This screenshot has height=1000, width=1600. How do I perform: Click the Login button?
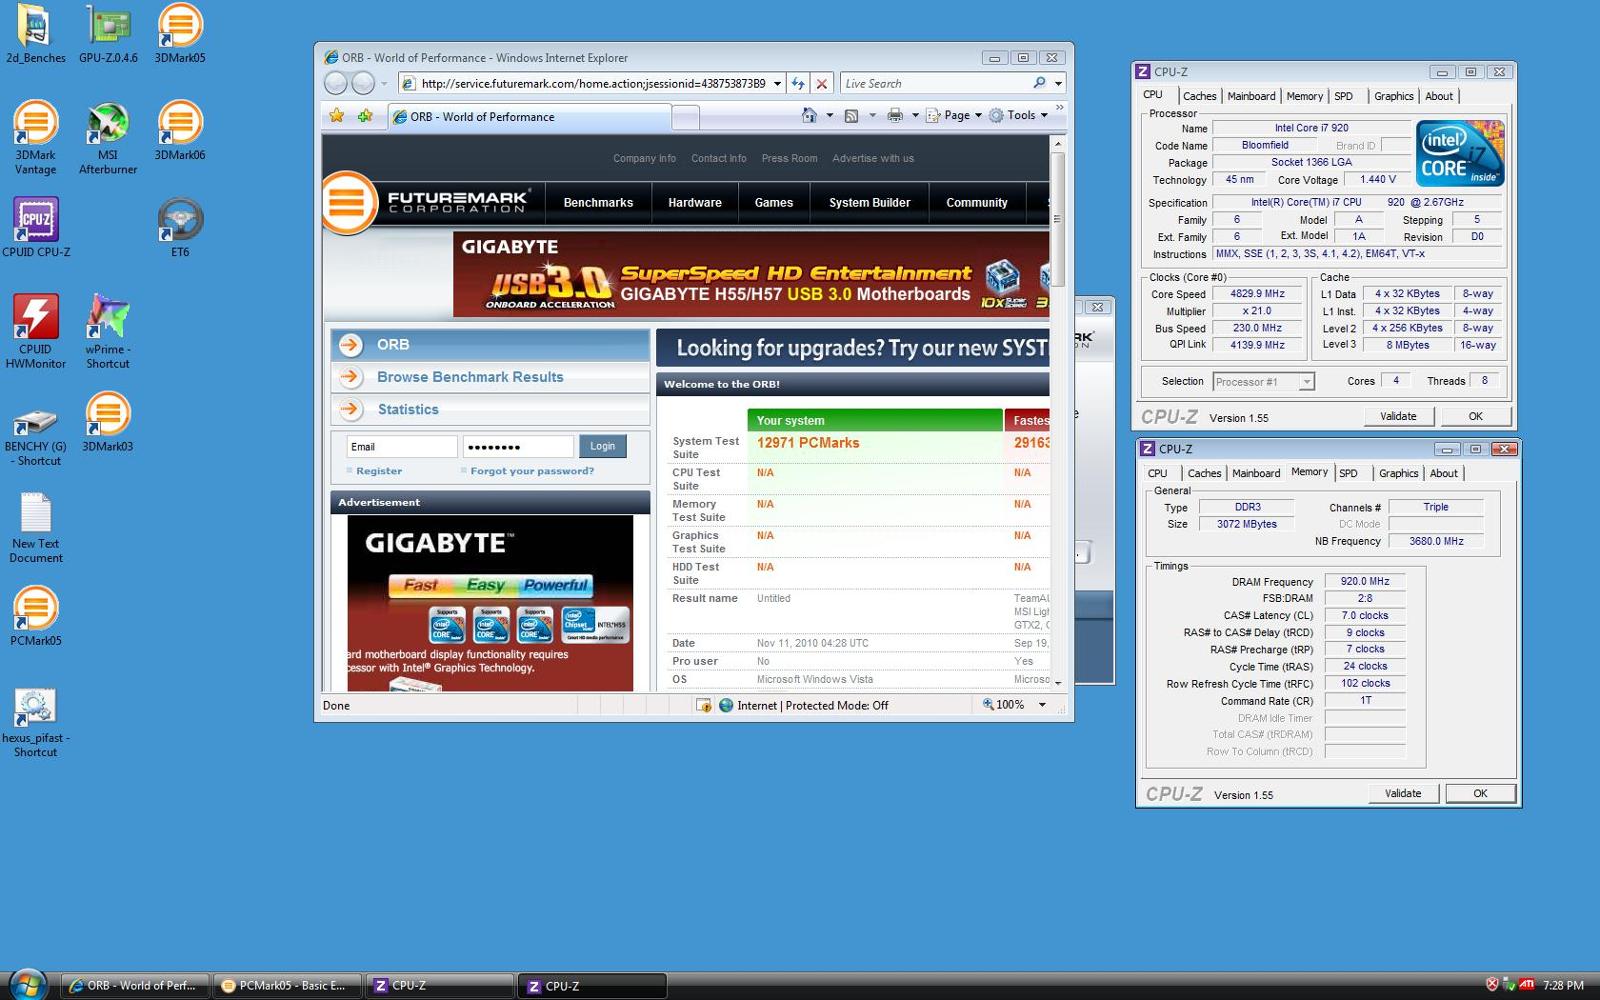click(602, 446)
